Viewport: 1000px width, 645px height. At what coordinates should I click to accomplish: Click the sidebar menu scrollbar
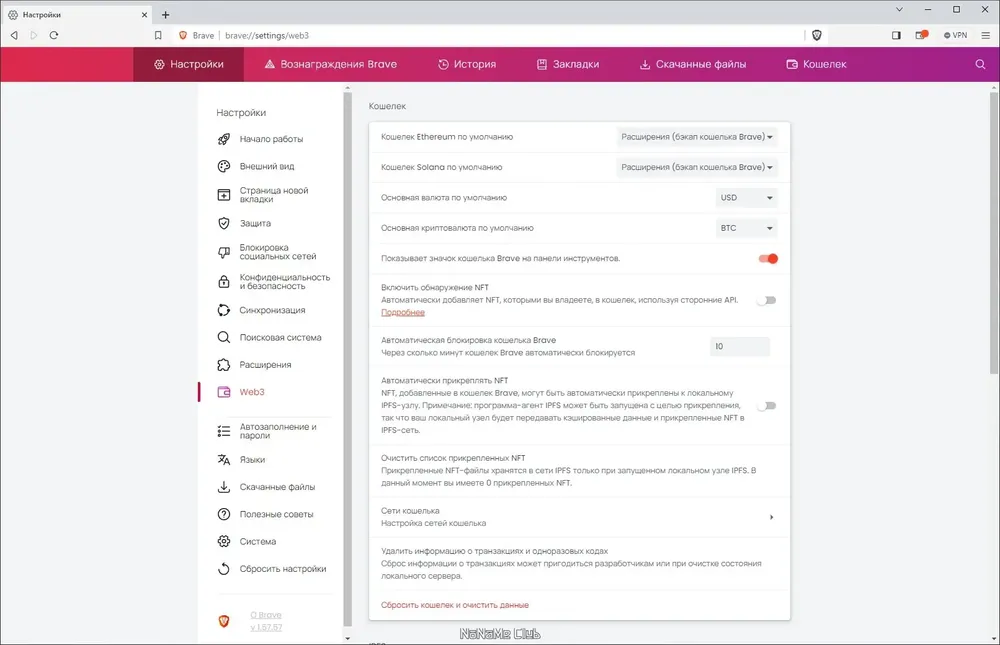(x=348, y=359)
